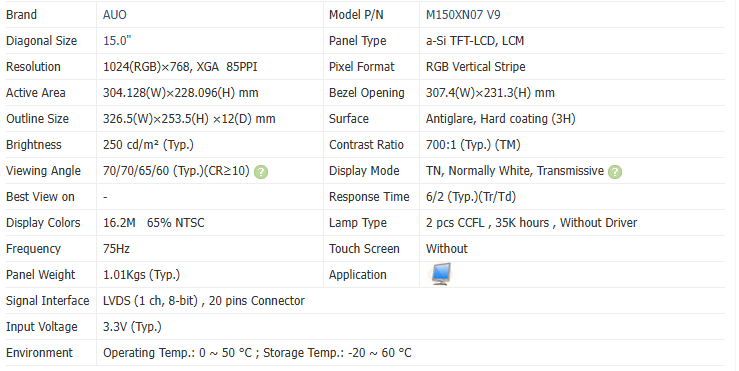Click the Panel Type a-Si TFT-LCD value
739x371 pixels.
(x=475, y=41)
